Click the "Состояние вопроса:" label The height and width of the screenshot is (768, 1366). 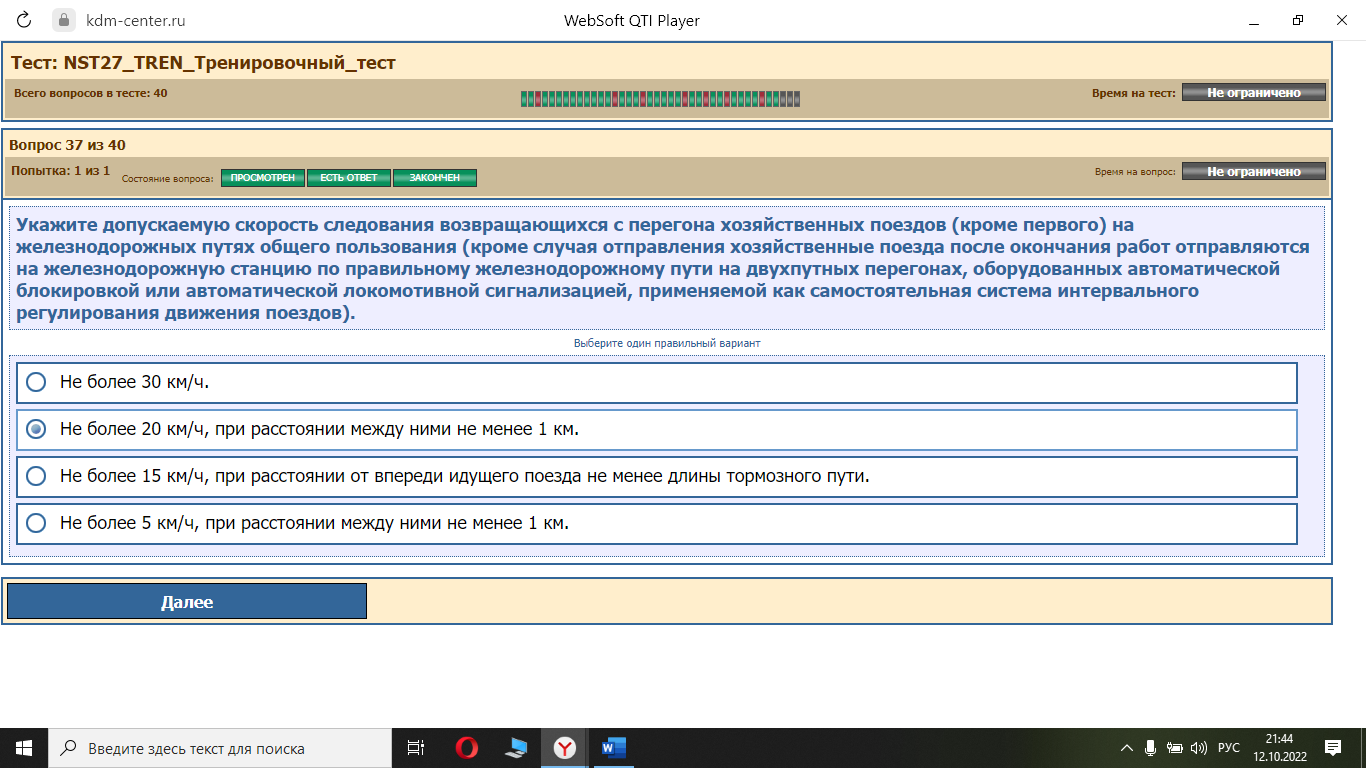tap(168, 178)
